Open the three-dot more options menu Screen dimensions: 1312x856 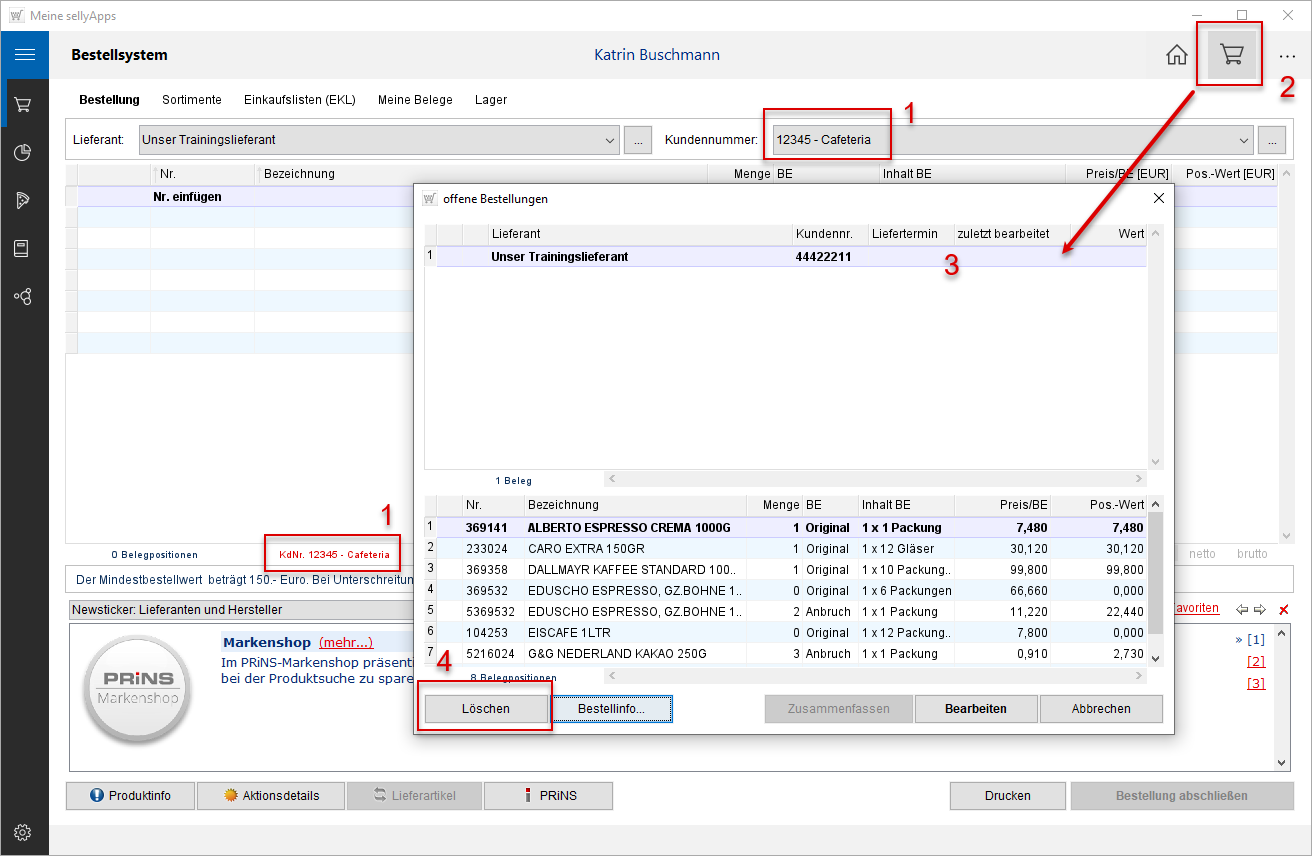1286,56
